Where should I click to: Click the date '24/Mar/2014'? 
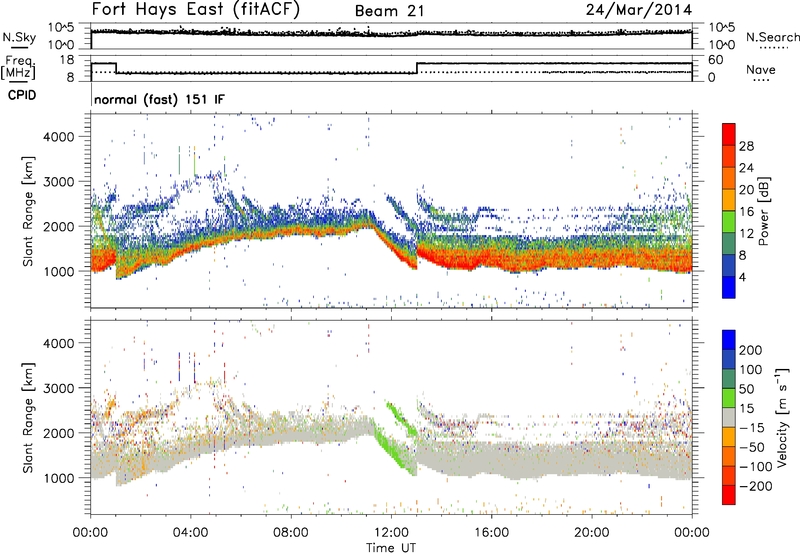(x=639, y=10)
